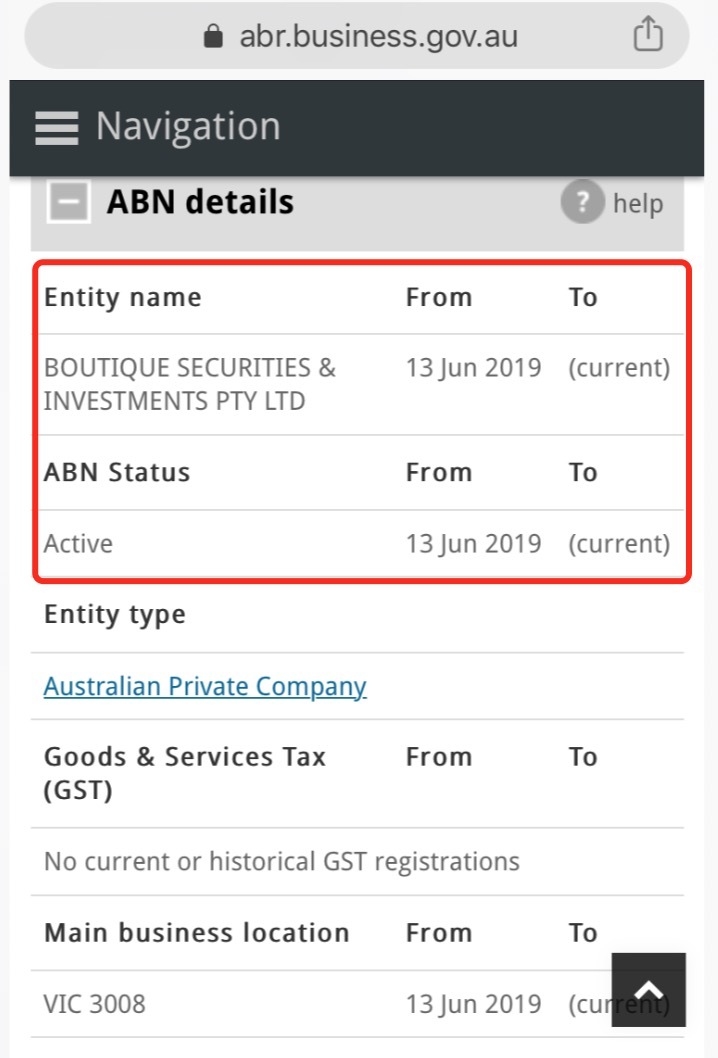Click the help text link

click(x=638, y=203)
